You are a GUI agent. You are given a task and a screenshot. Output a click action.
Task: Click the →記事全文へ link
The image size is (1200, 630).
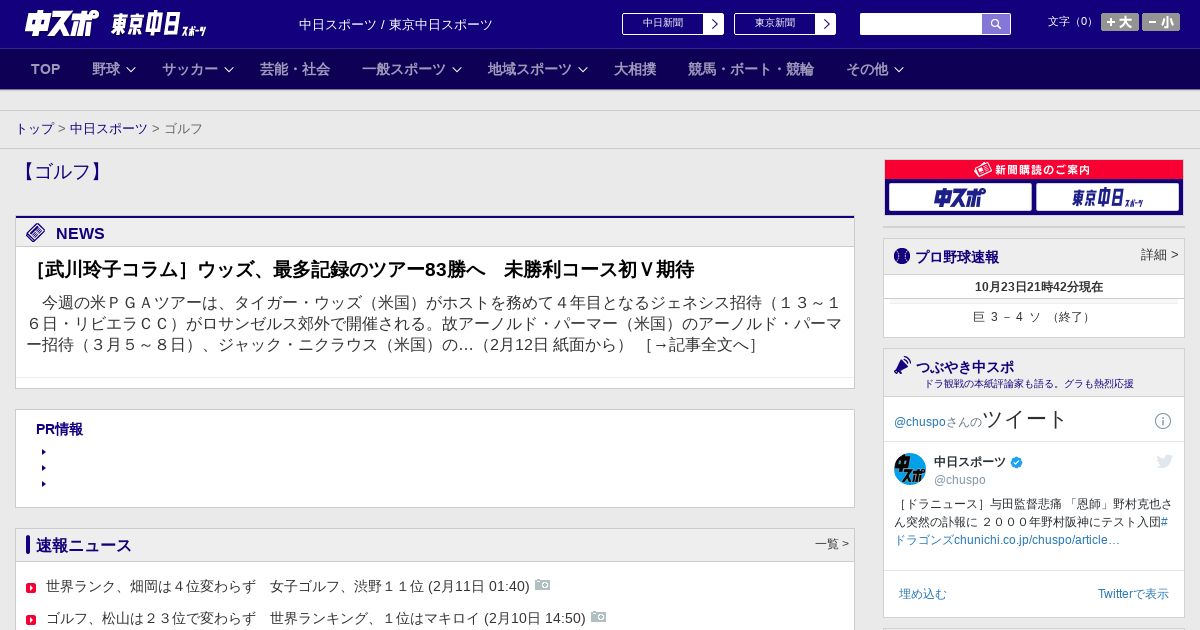(x=701, y=345)
